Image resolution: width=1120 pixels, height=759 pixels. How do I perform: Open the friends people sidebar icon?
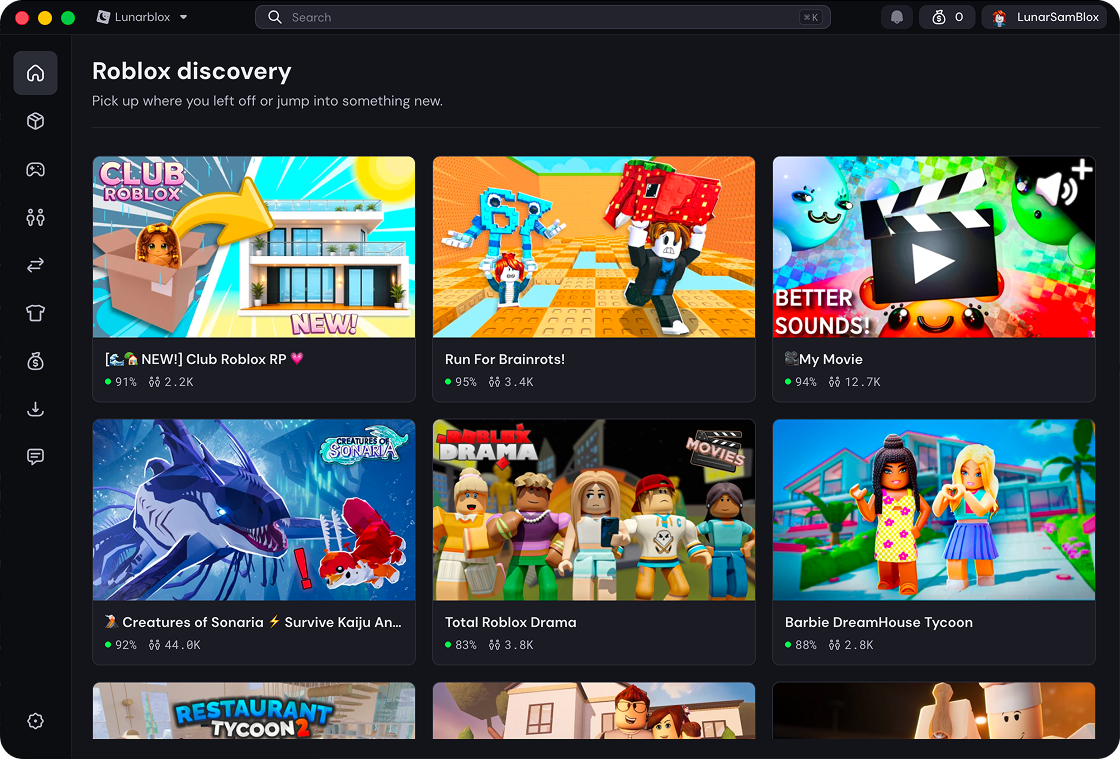[35, 217]
